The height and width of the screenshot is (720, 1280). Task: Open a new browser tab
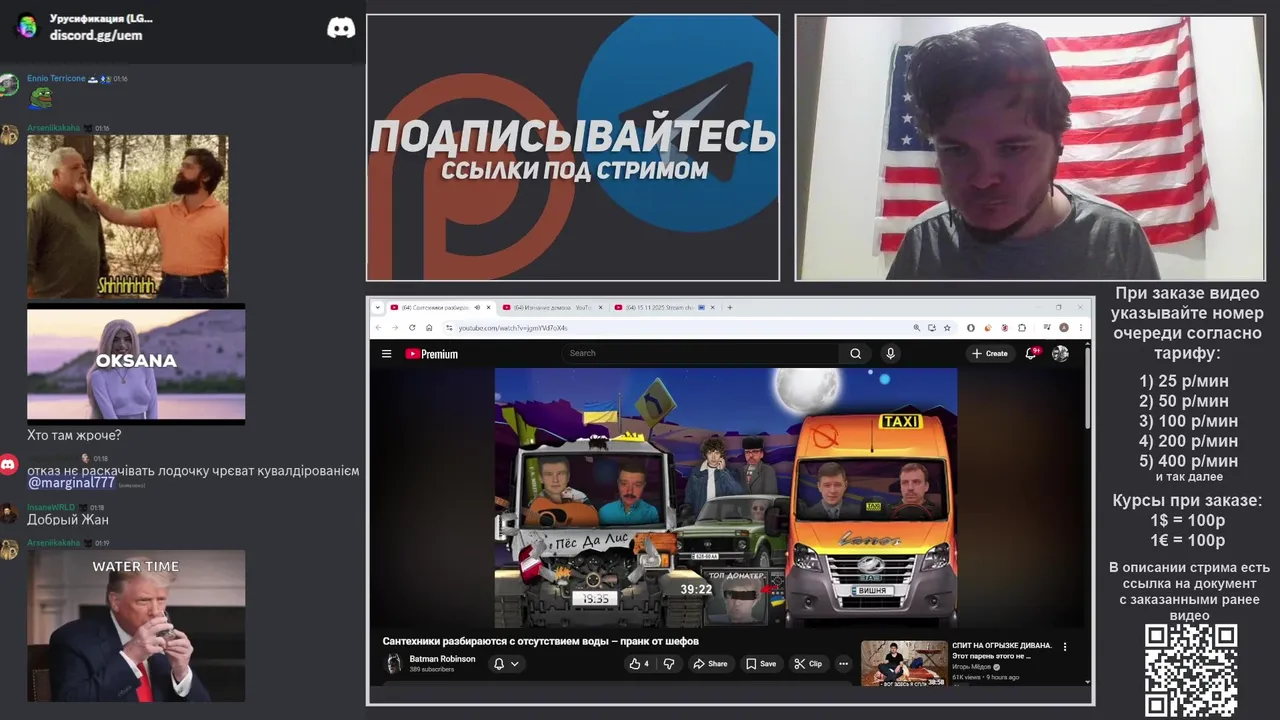(x=730, y=307)
